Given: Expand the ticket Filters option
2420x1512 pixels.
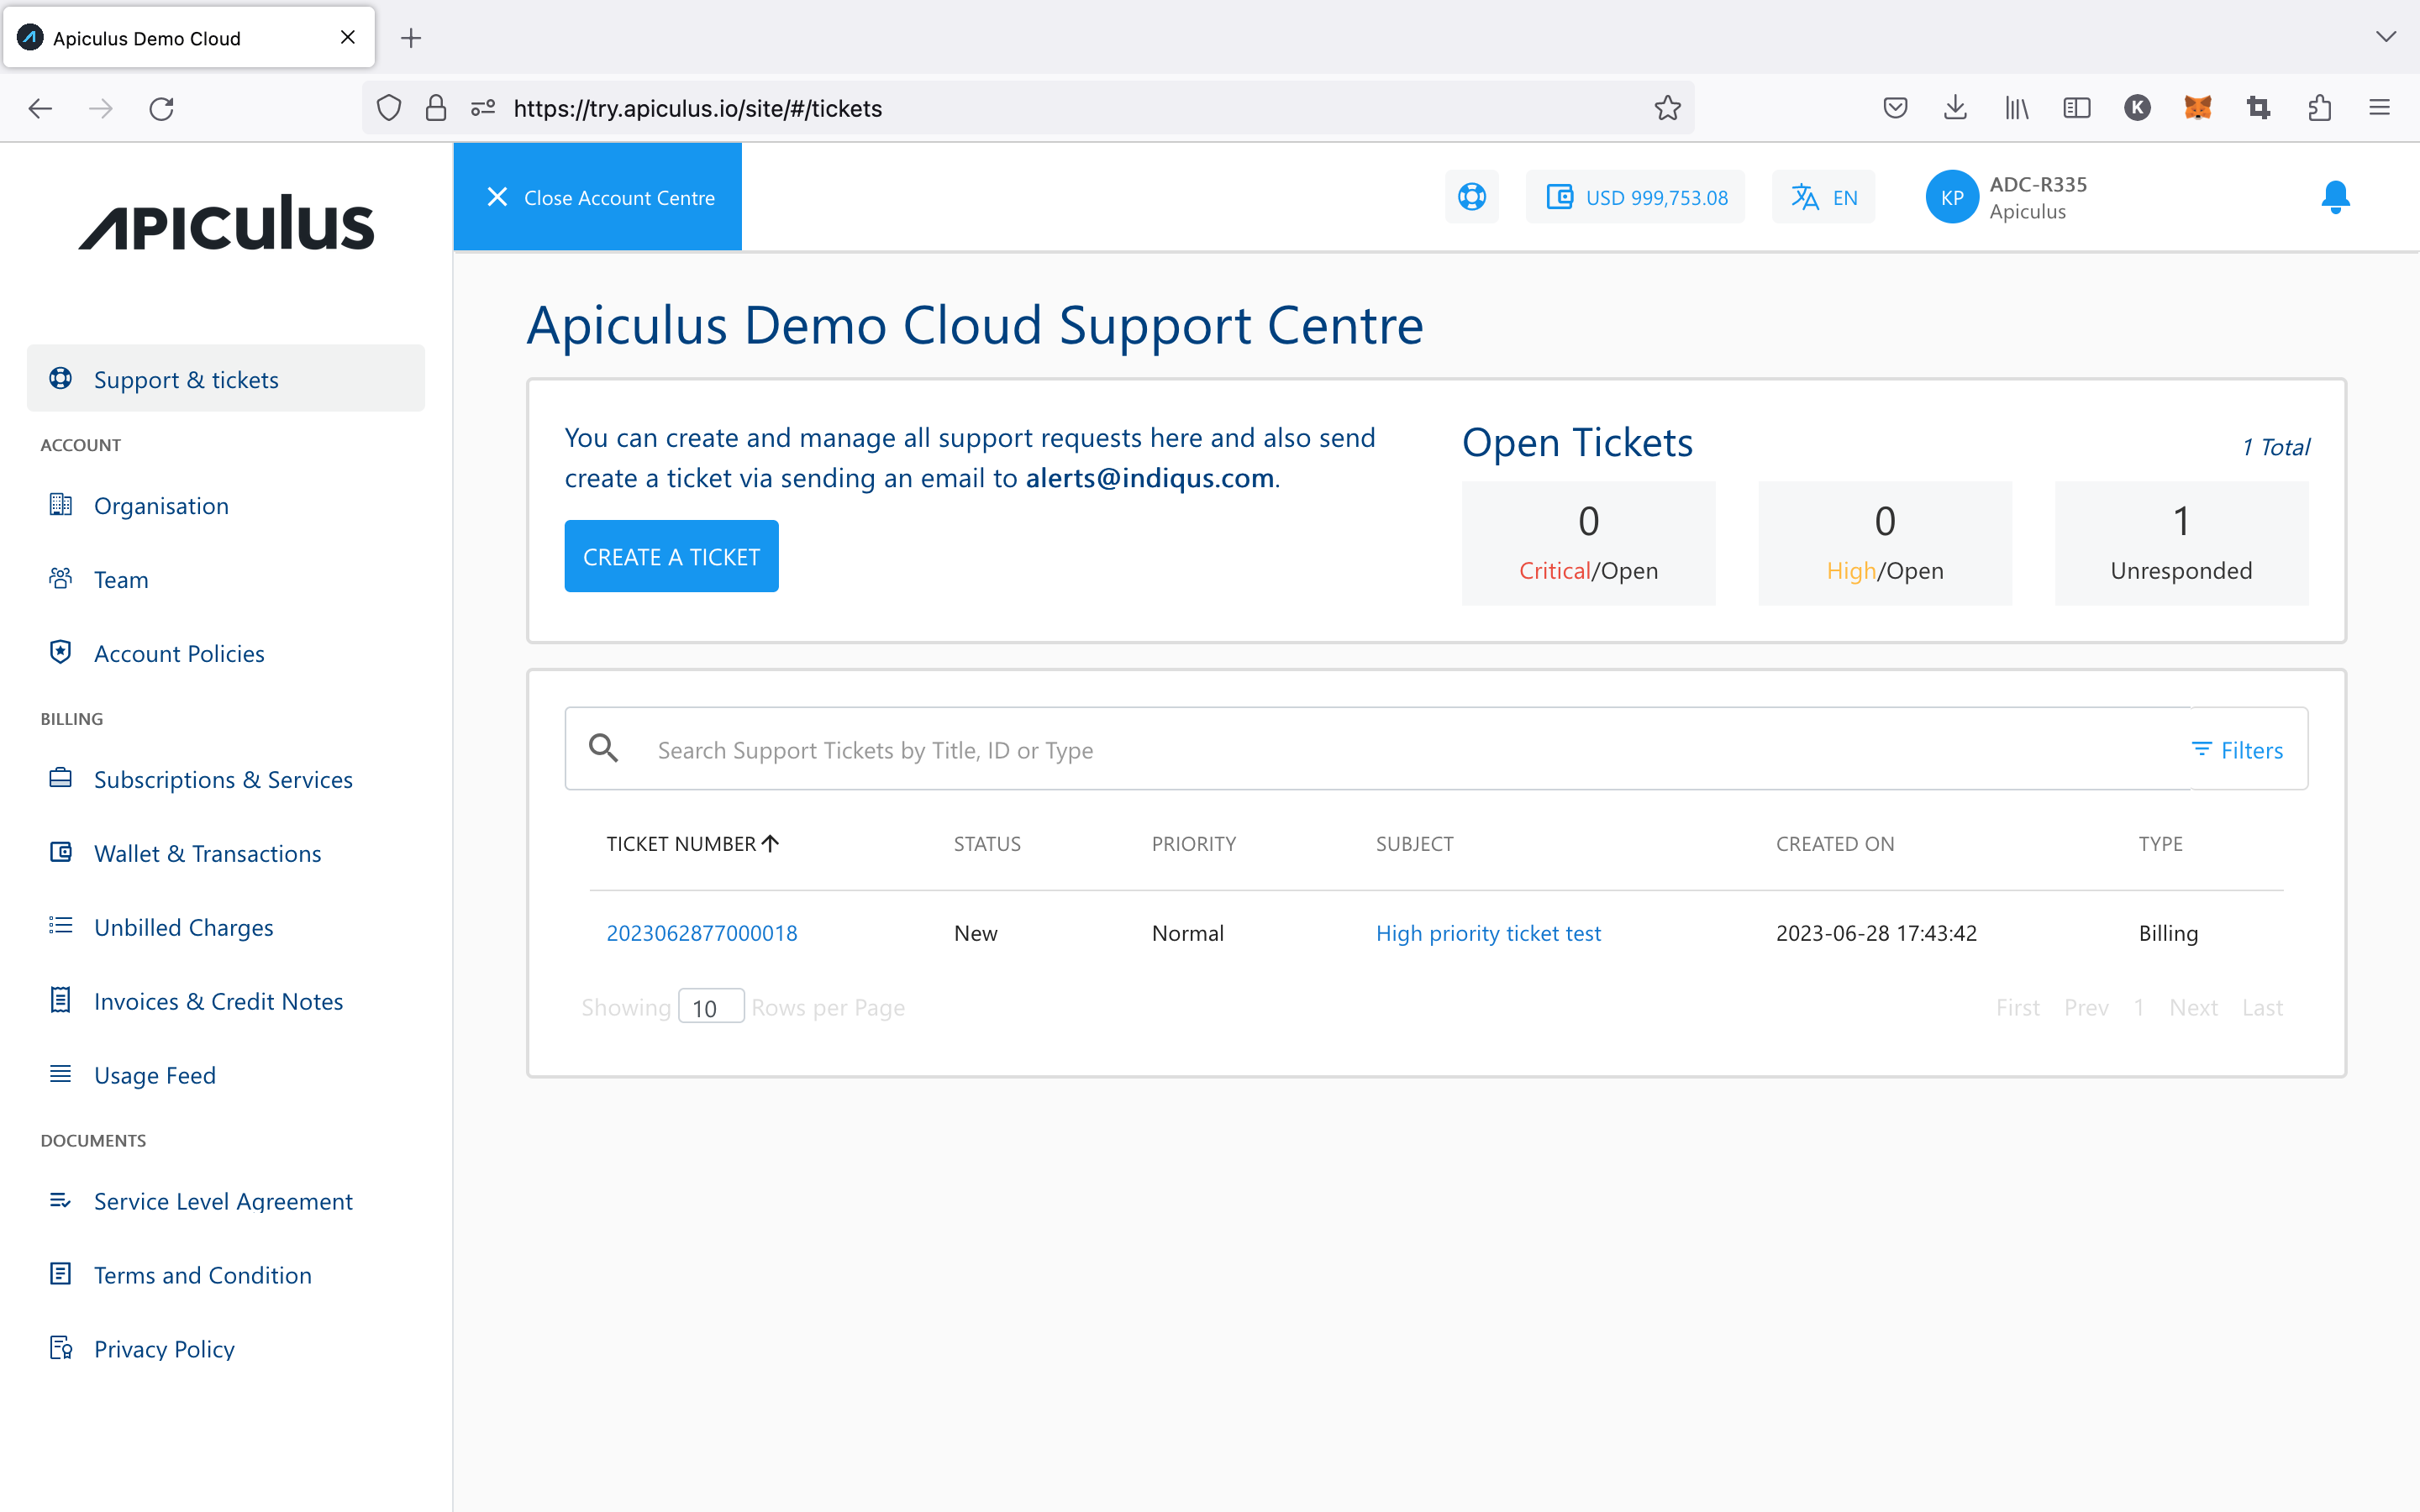Looking at the screenshot, I should point(2237,750).
